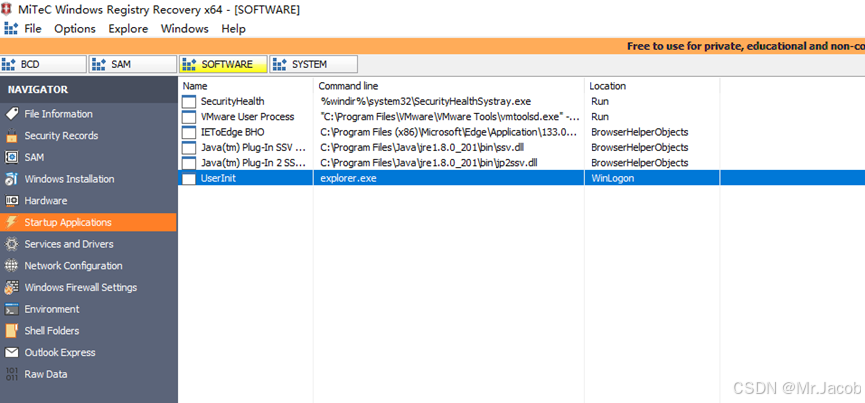Click the WinLogon location cell
The width and height of the screenshot is (865, 403).
652,179
